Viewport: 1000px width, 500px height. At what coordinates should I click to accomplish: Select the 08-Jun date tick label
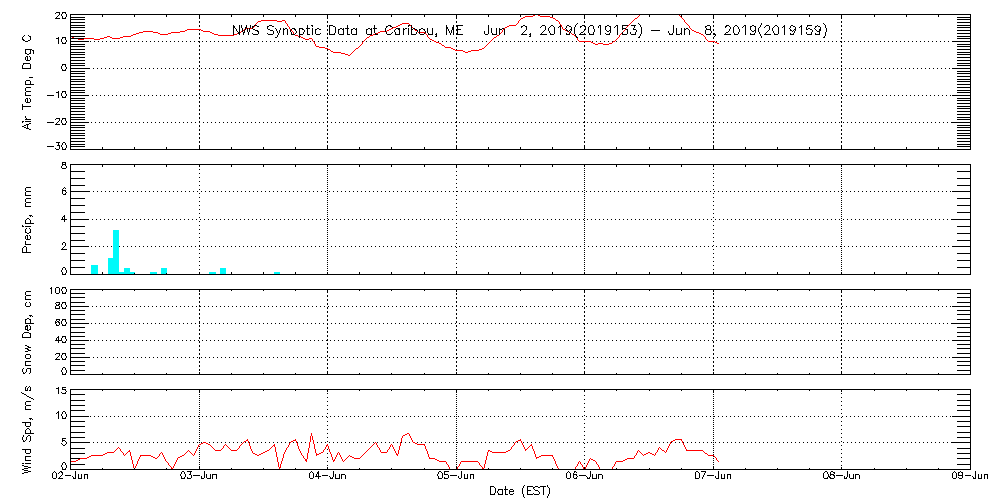[x=842, y=478]
